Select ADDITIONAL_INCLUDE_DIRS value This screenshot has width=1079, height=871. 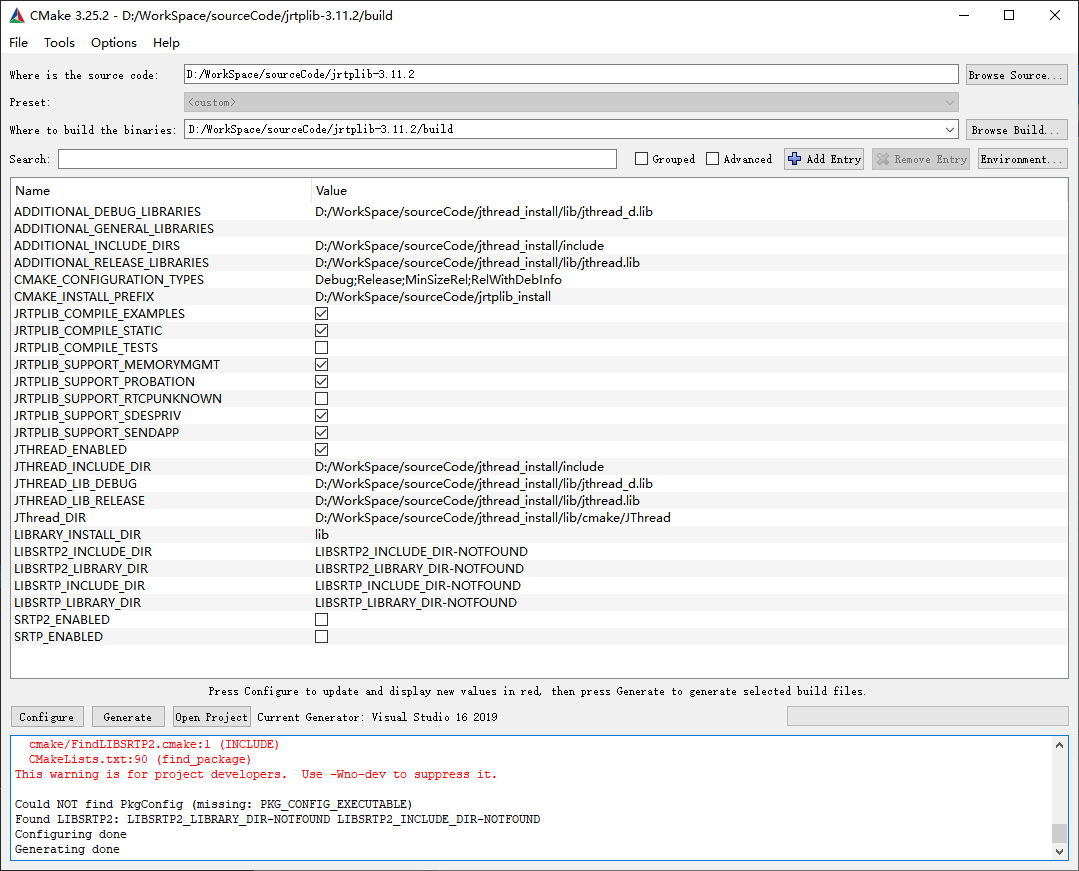tap(460, 246)
